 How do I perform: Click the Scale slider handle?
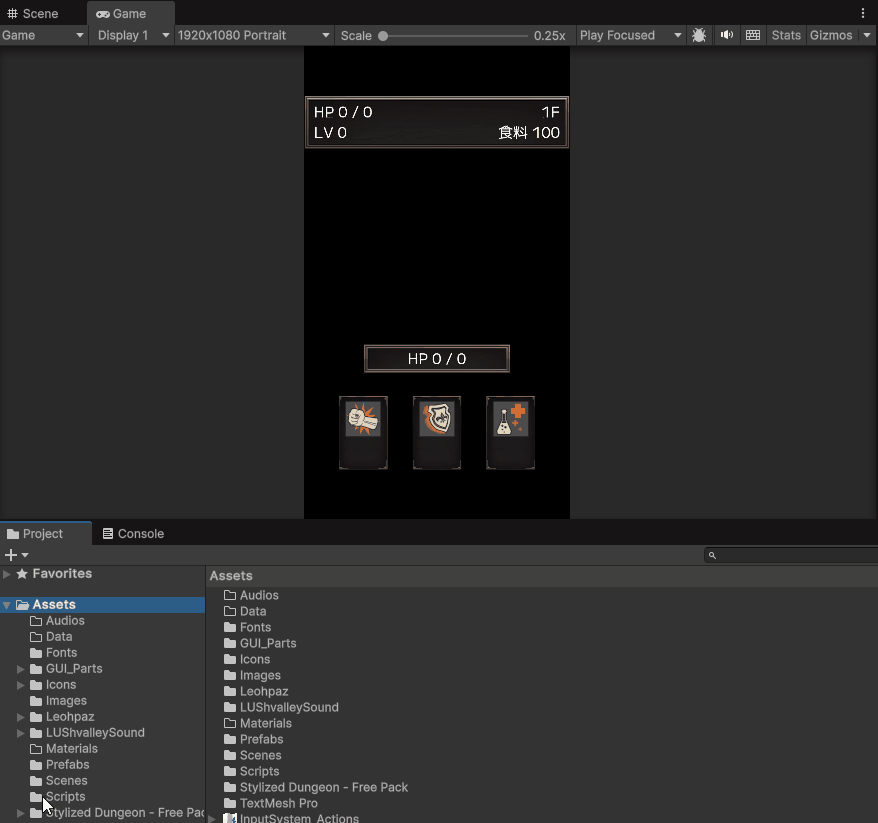coord(383,36)
